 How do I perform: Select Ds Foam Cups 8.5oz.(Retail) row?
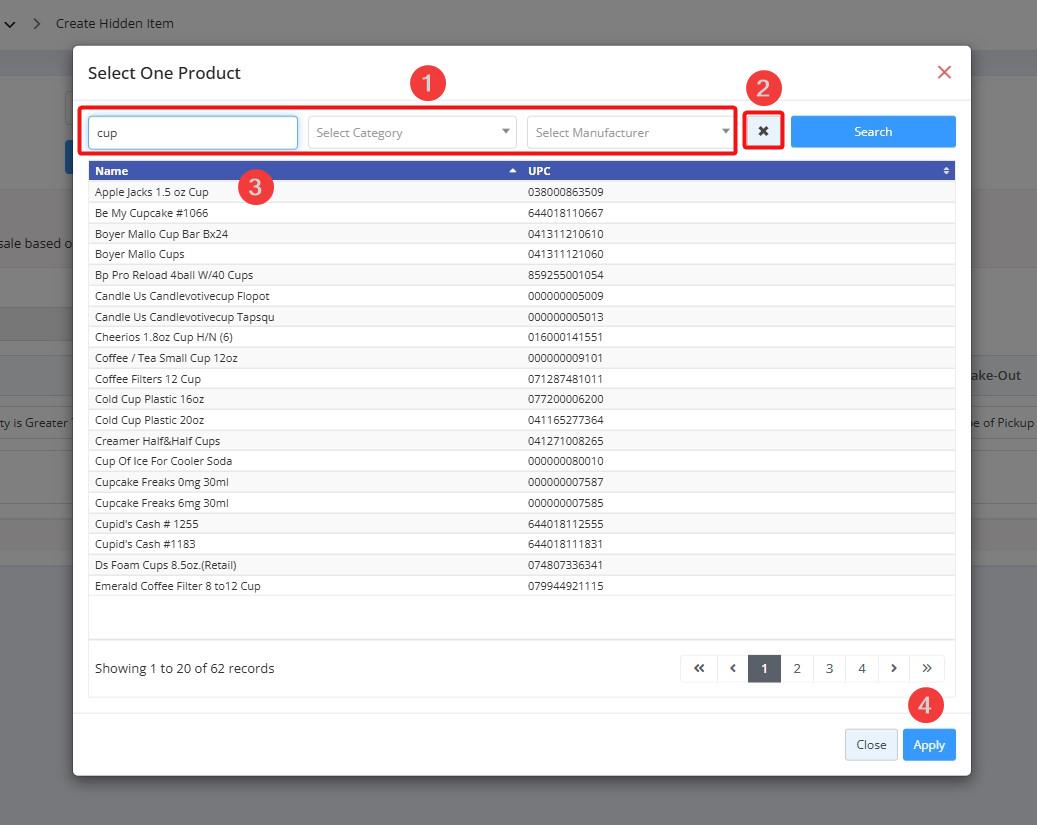[x=522, y=565]
